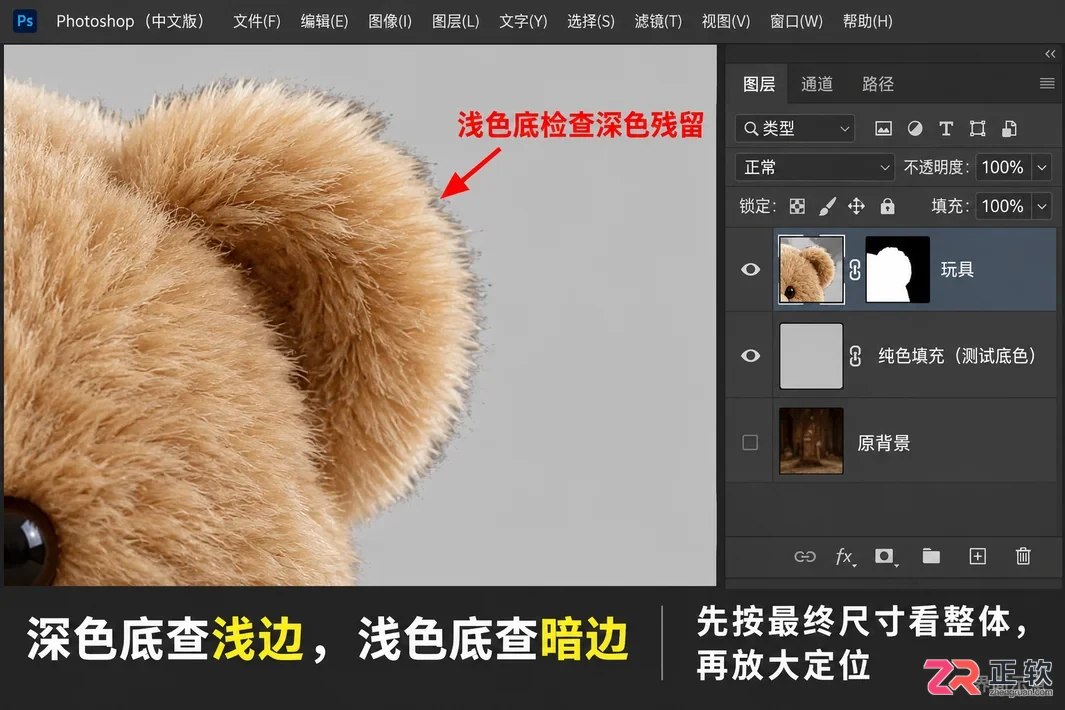Select the 玩具 layer image thumbnail
This screenshot has height=710, width=1065.
tap(811, 270)
